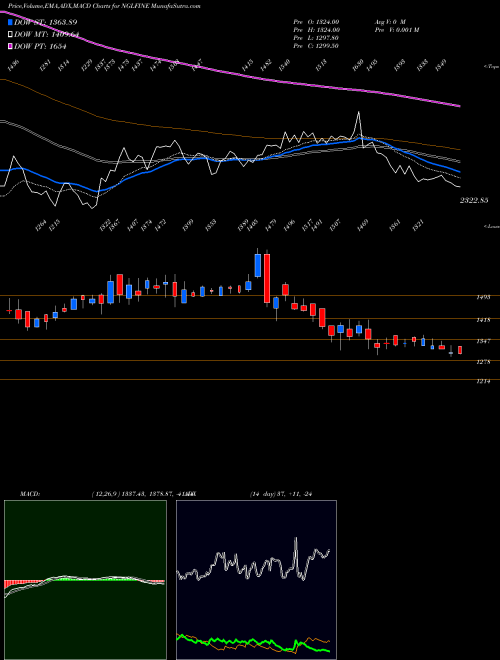Click the white DOW MT legend swatch
Screen dimensions: 500x660
tap(10, 35)
